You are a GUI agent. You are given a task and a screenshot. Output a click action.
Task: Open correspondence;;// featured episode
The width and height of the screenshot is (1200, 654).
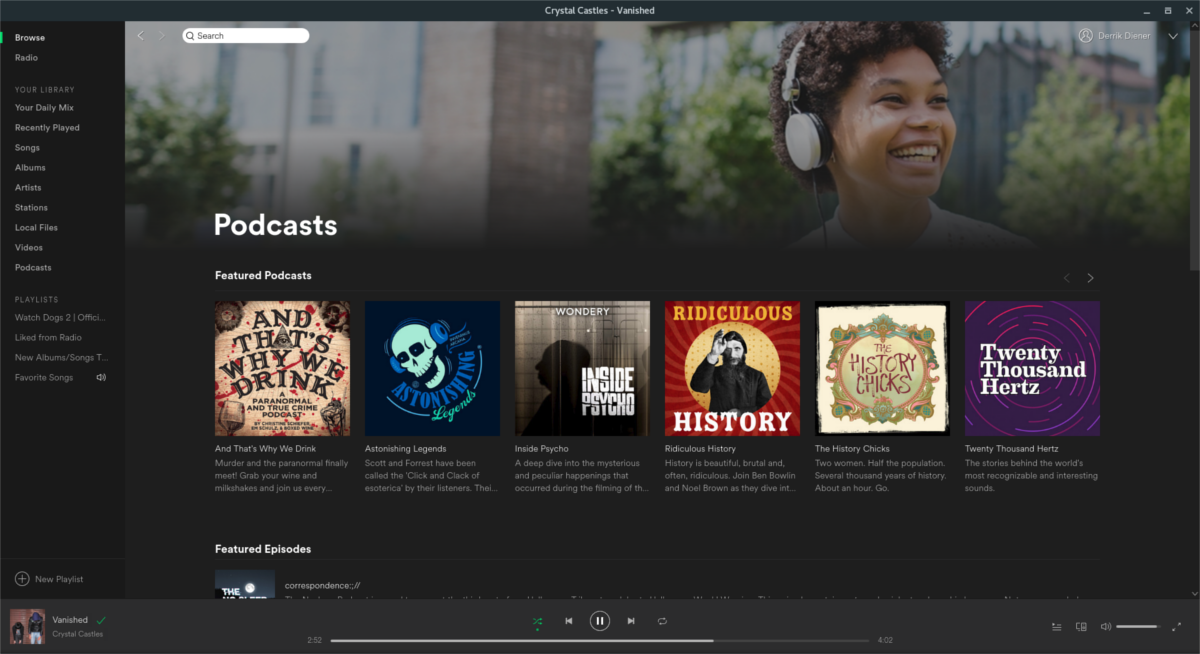click(323, 585)
